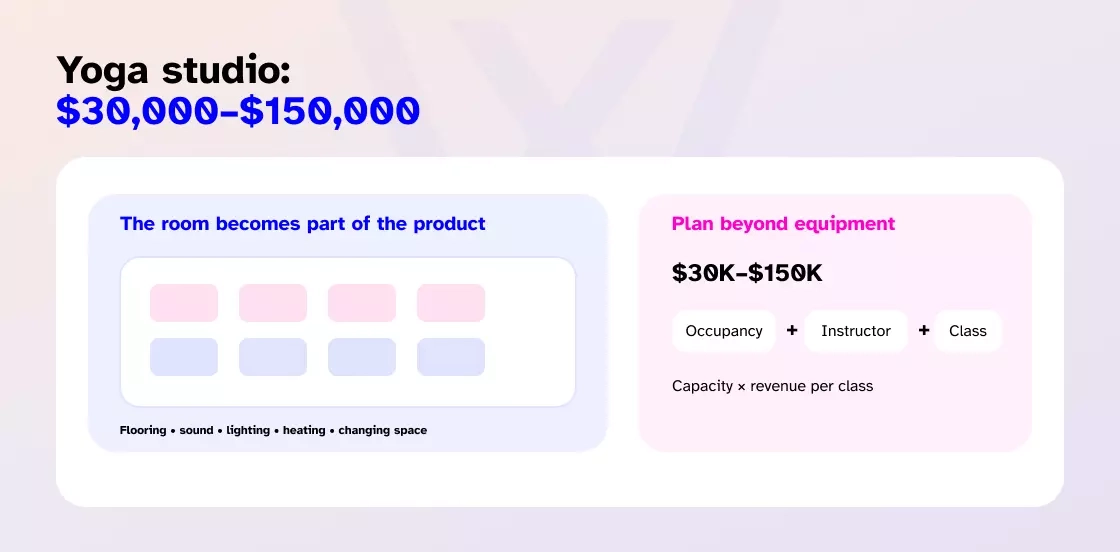Image resolution: width=1120 pixels, height=552 pixels.
Task: Click 'changing space' in the caption
Action: pyautogui.click(x=382, y=430)
